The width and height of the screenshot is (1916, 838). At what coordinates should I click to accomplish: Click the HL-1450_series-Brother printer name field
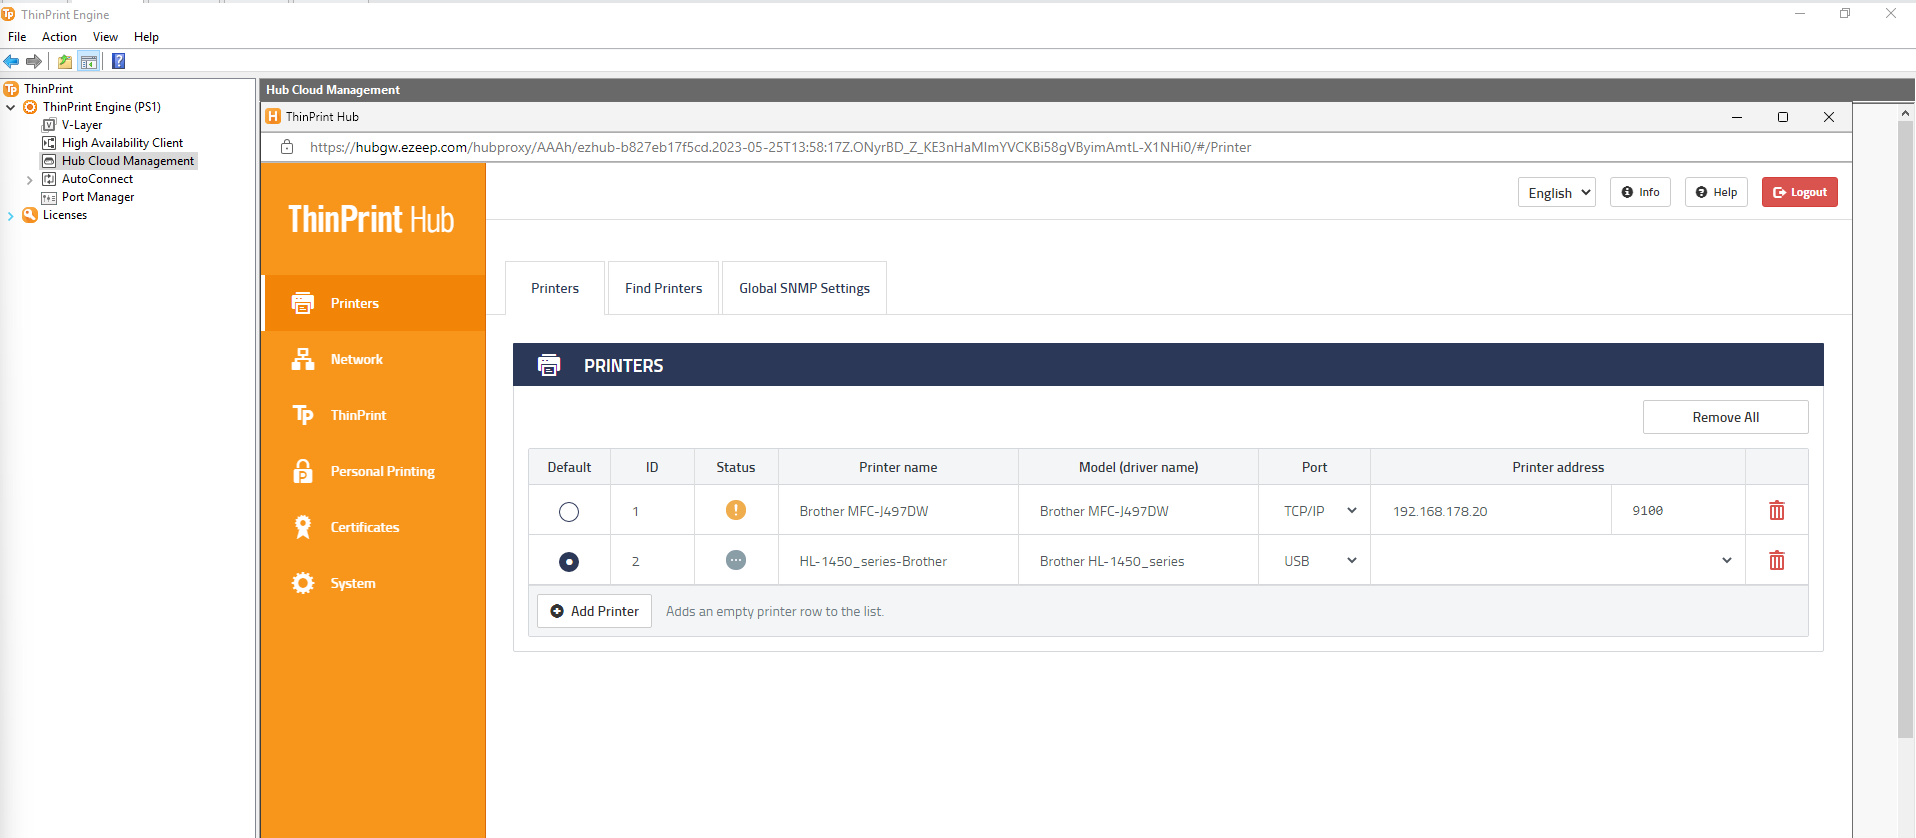[898, 561]
